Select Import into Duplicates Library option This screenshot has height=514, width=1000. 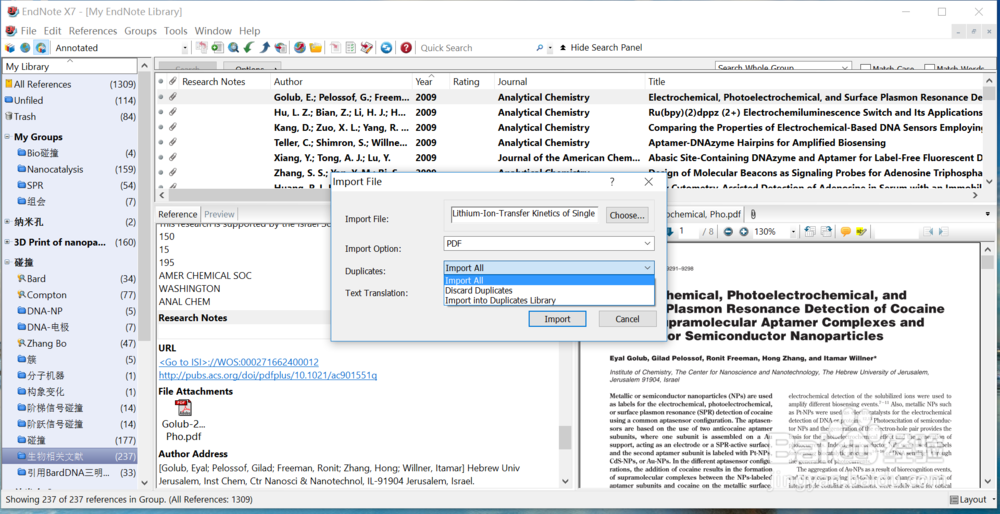coord(501,300)
